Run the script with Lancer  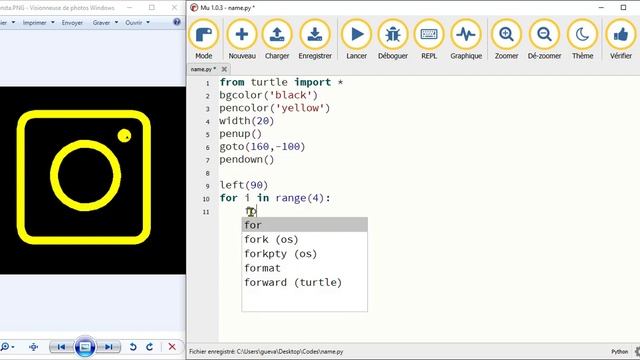point(356,40)
